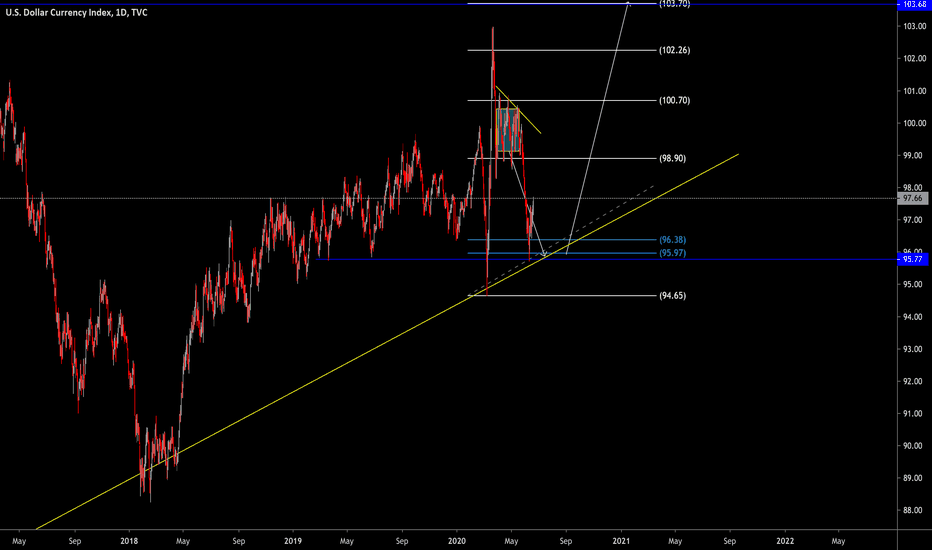932x550 pixels.
Task: Click the May label right after 2019
Action: 347,541
